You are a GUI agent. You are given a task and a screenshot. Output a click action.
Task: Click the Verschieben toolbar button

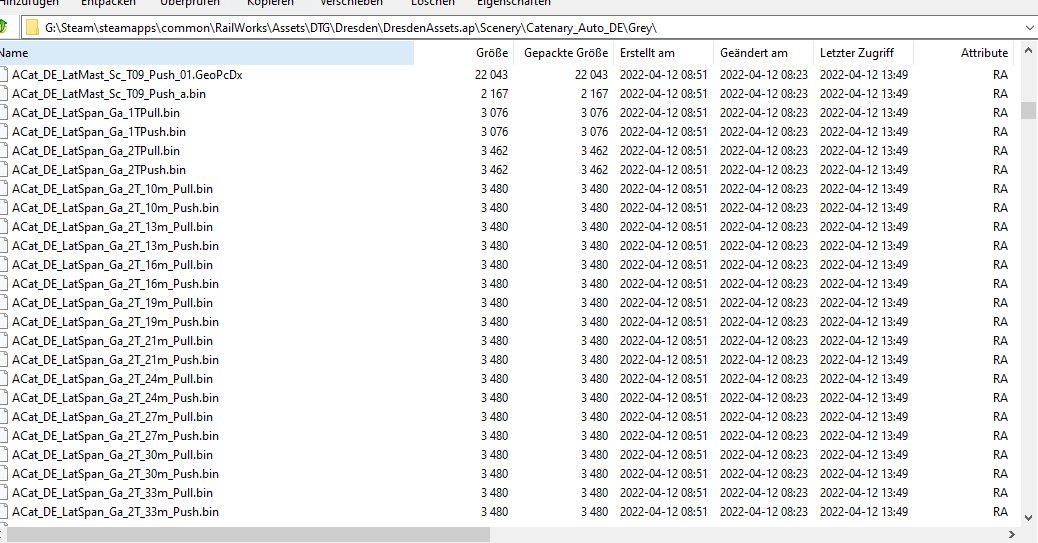point(352,3)
